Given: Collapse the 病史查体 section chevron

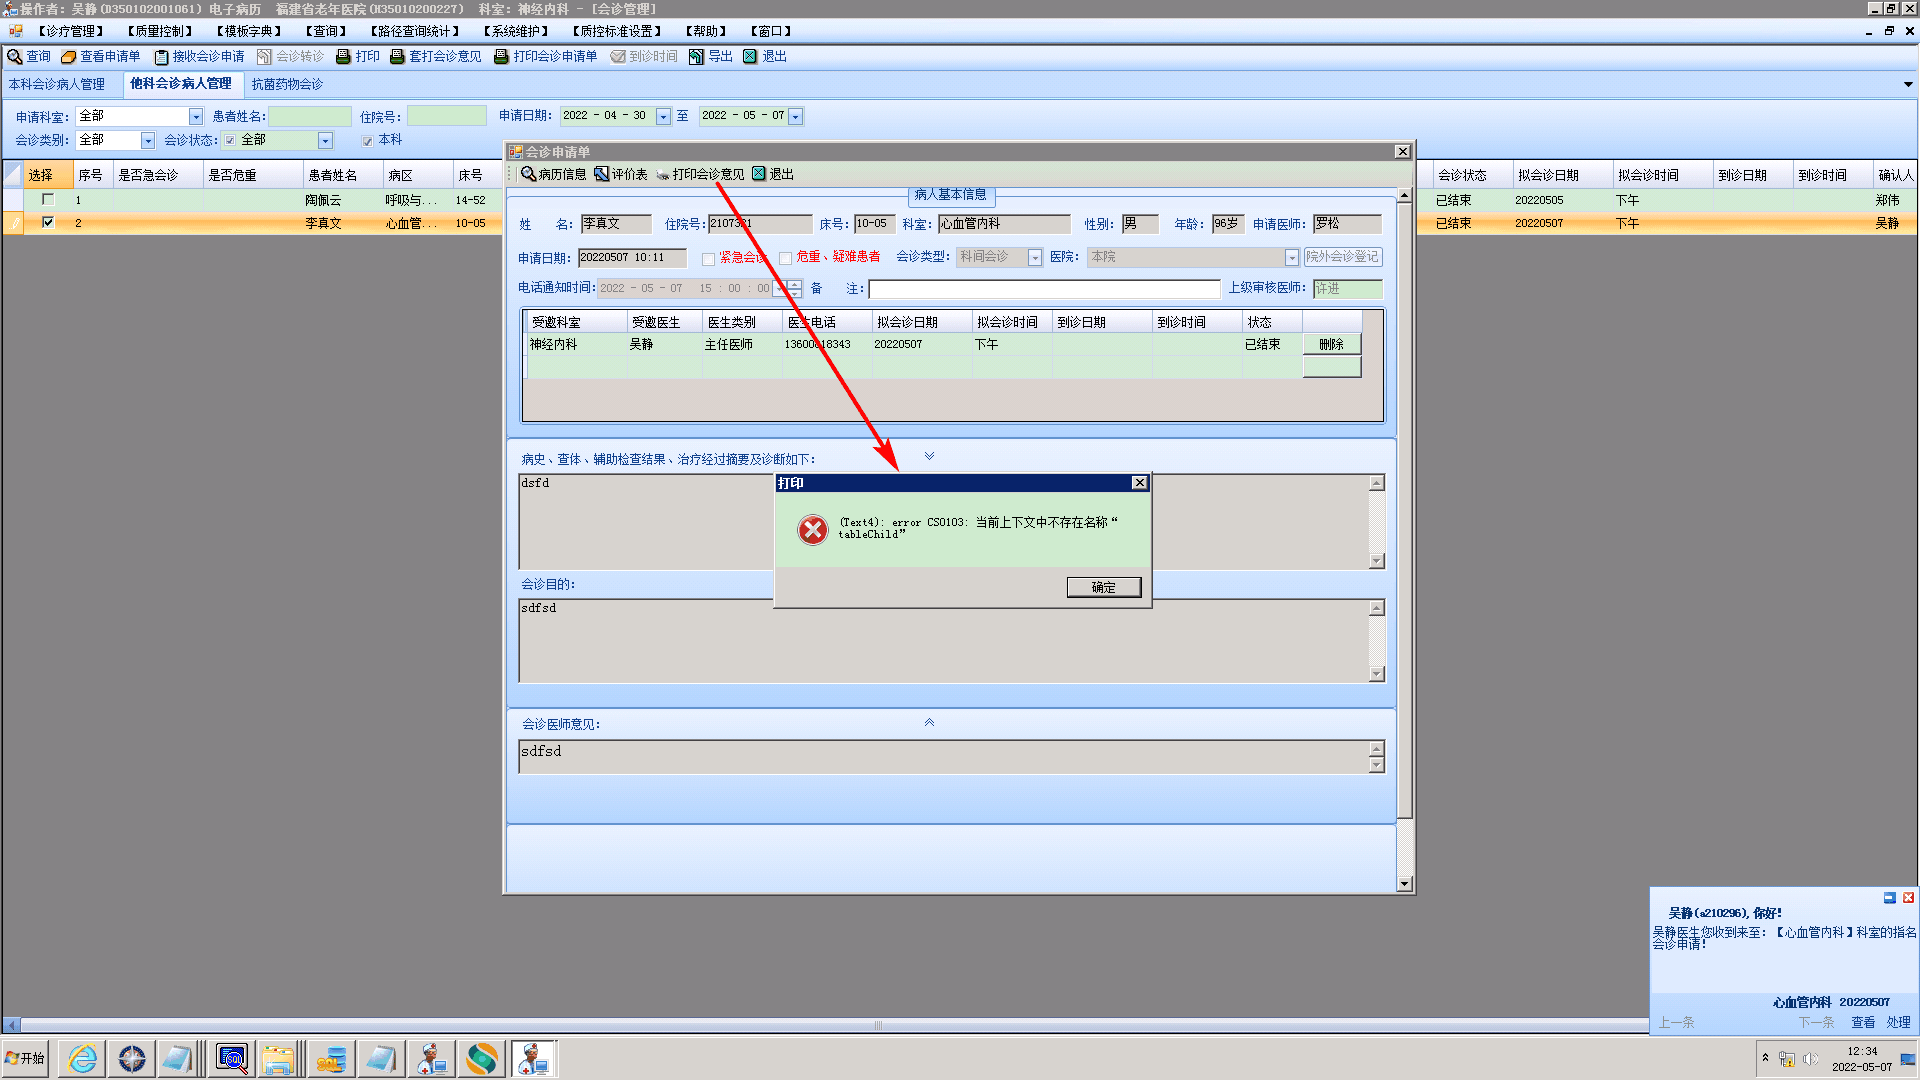Looking at the screenshot, I should pos(929,456).
